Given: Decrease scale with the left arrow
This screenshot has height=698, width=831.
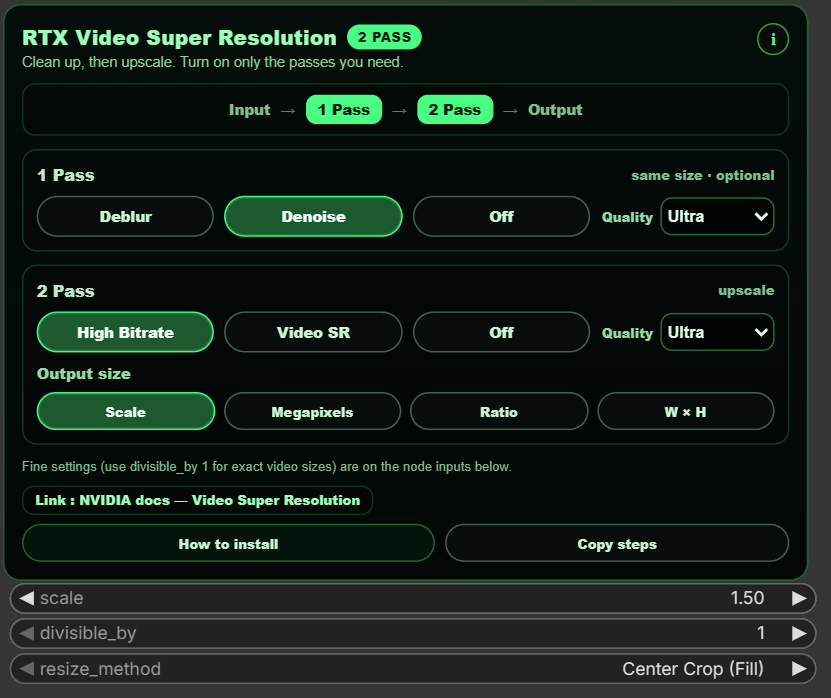Looking at the screenshot, I should point(26,598).
